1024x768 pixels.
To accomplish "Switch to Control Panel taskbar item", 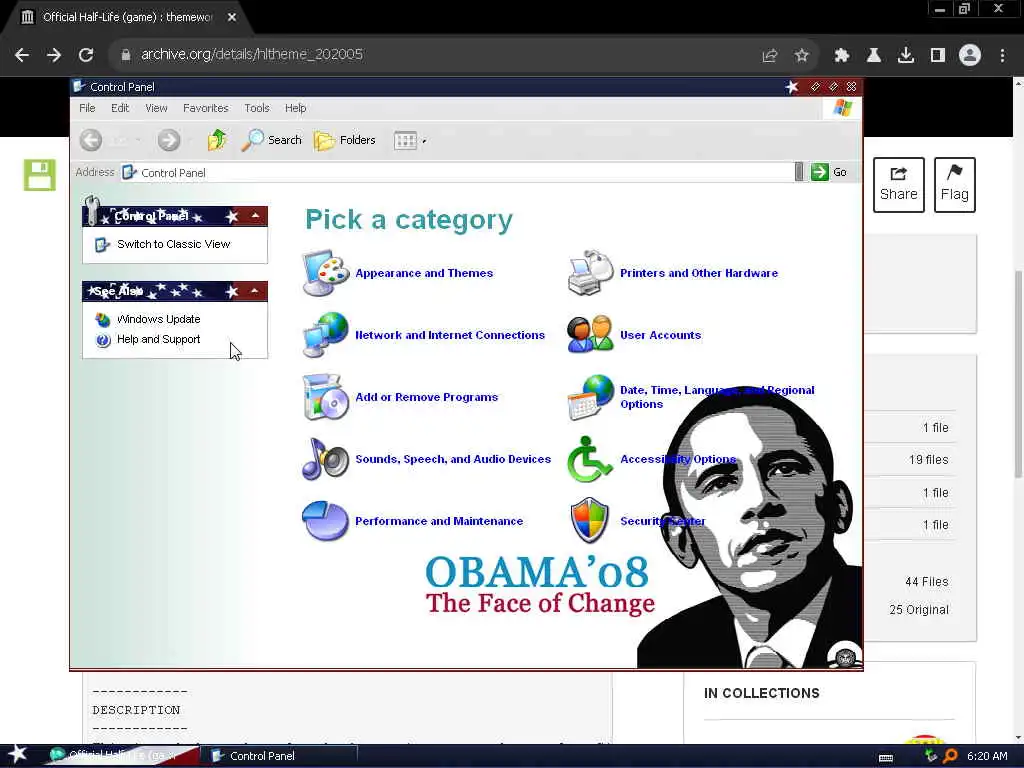I will pos(280,756).
